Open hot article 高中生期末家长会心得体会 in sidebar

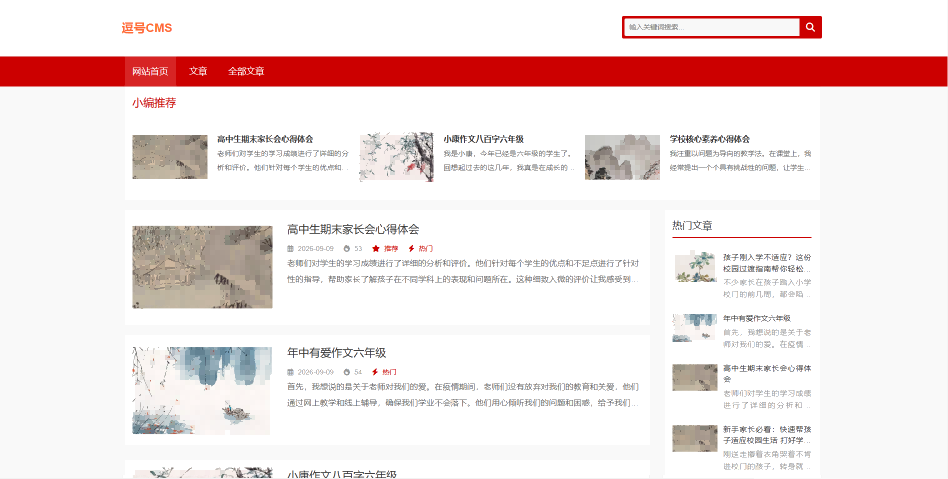coord(767,373)
